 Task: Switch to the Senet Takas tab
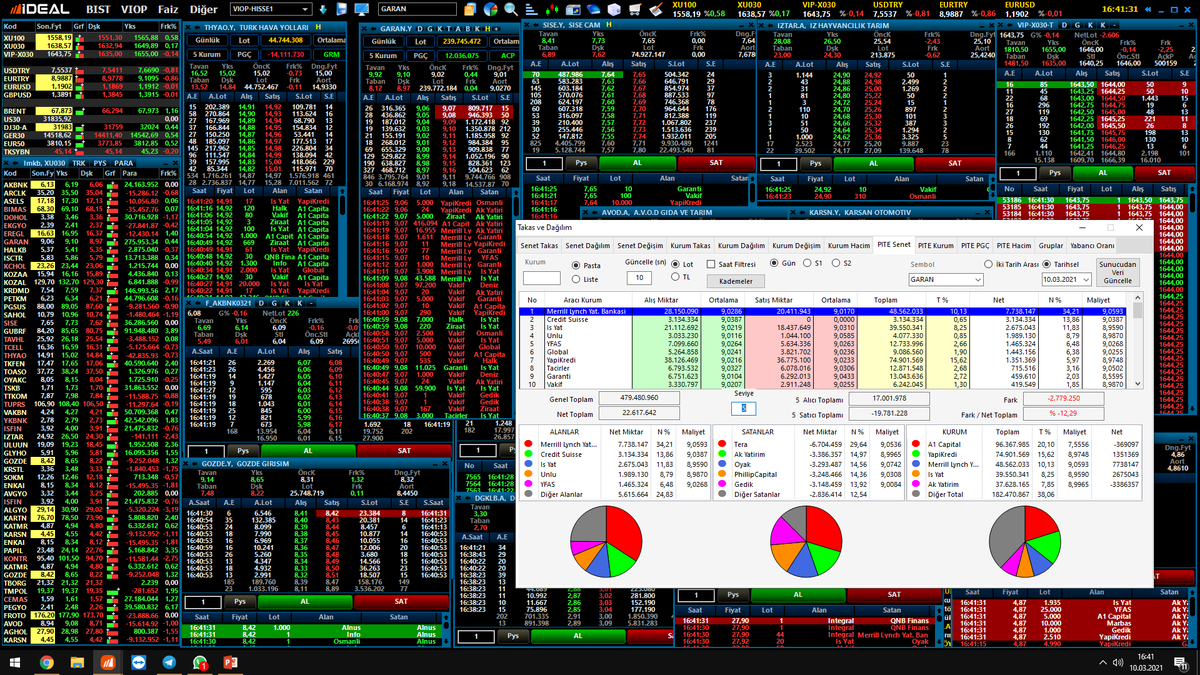pyautogui.click(x=539, y=245)
